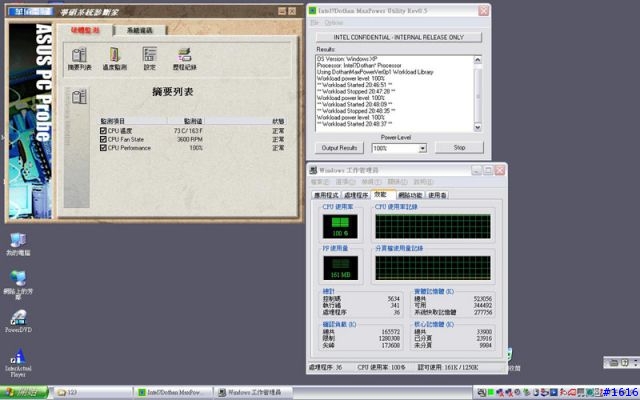Switch to the Intel Dothan MaxPow taskbar button
The image size is (640, 400).
pos(173,393)
